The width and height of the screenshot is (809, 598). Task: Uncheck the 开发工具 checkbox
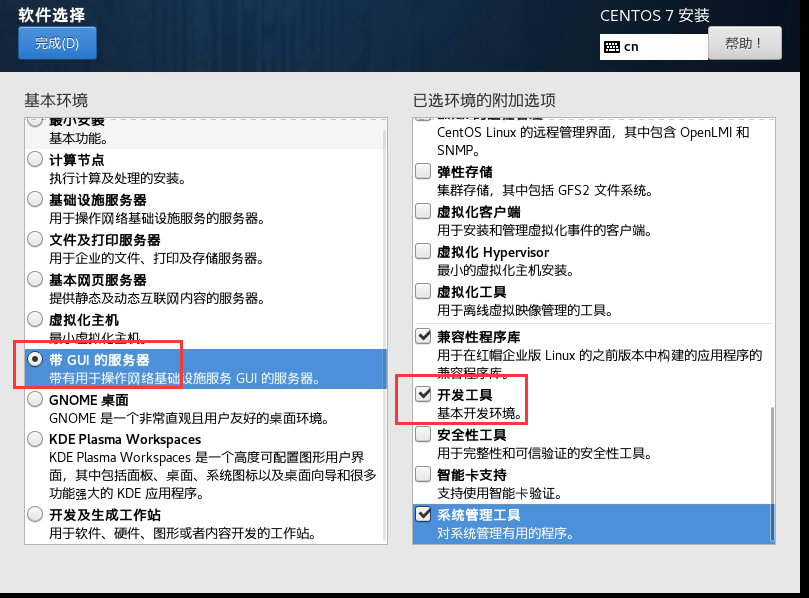click(x=423, y=394)
